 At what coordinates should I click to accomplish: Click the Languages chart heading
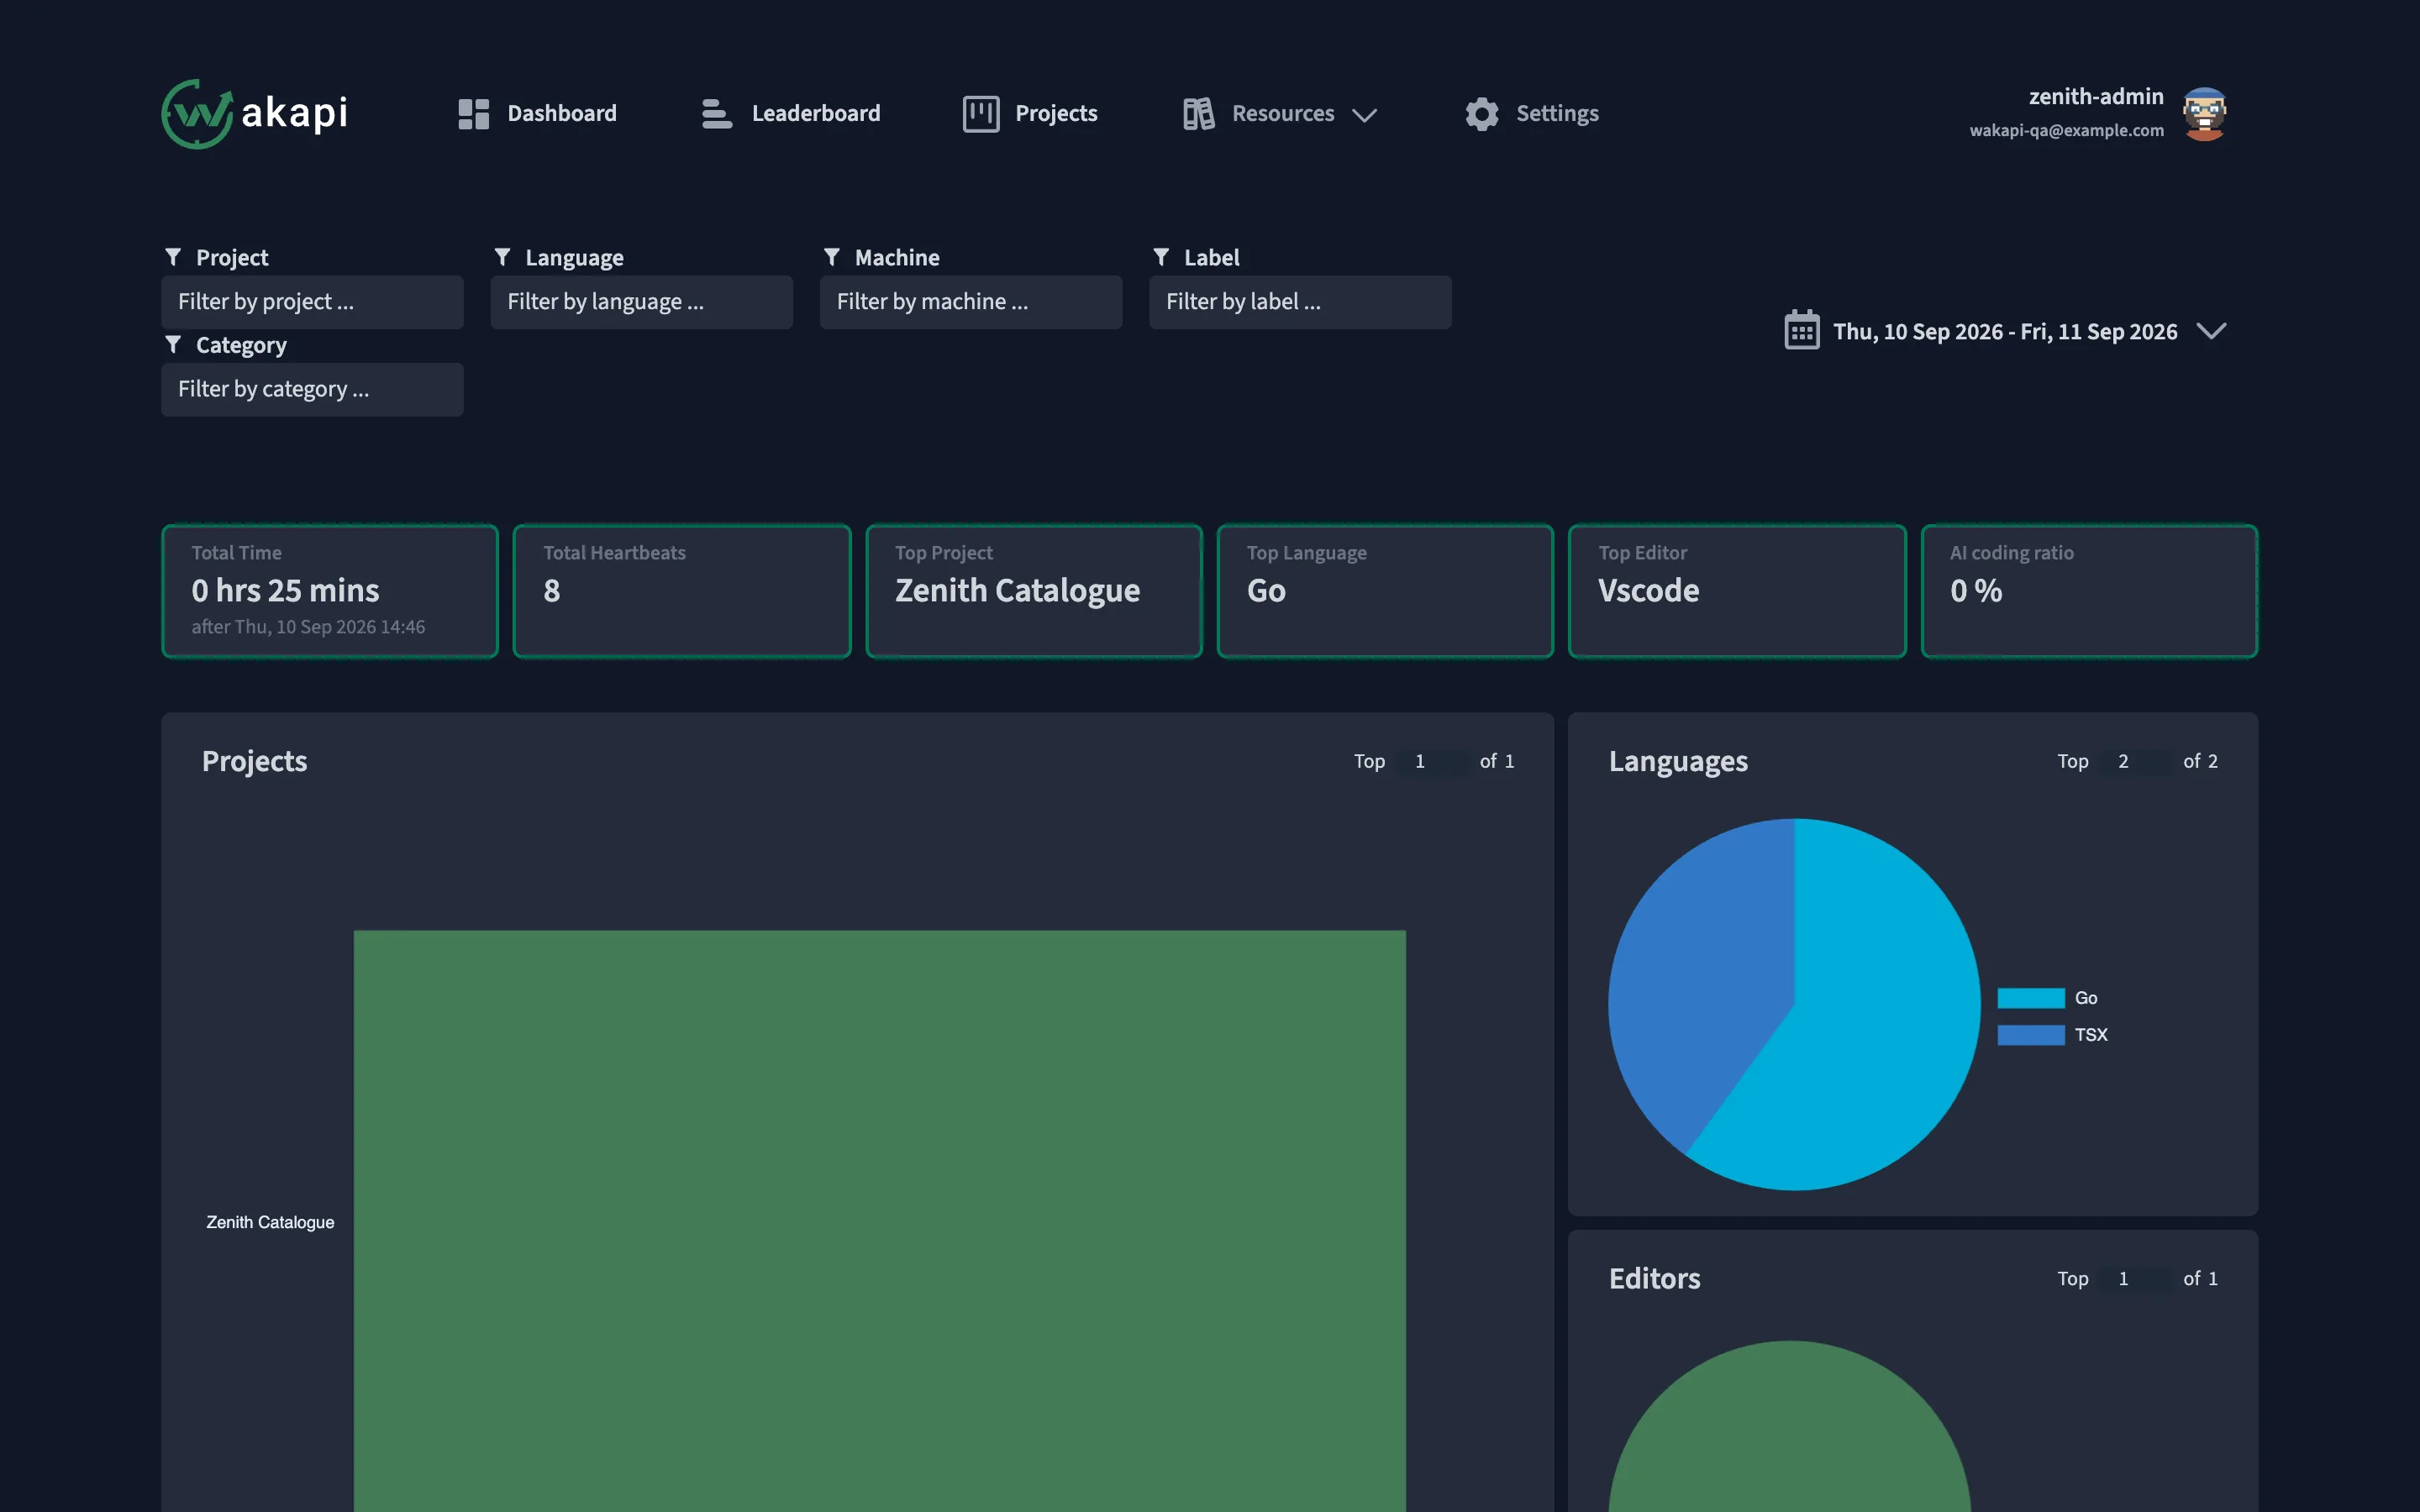click(1678, 761)
